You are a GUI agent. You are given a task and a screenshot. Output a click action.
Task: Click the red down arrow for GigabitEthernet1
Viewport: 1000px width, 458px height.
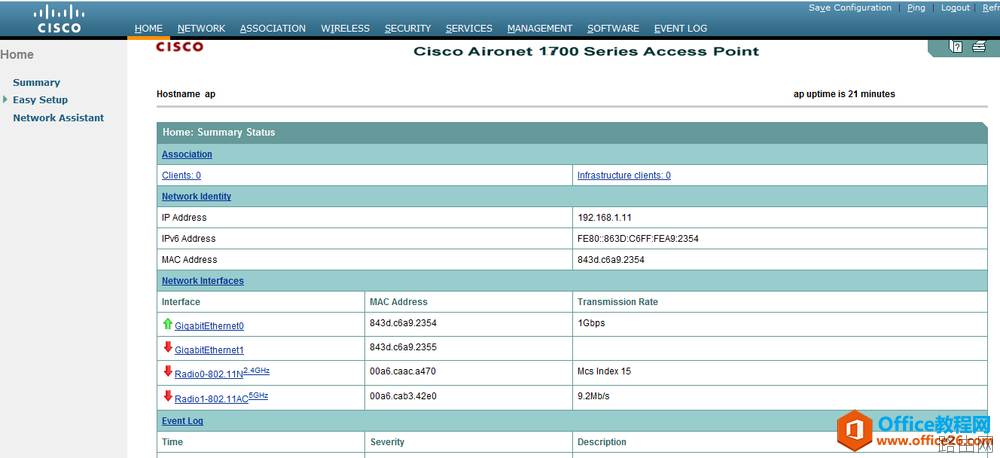click(x=168, y=347)
